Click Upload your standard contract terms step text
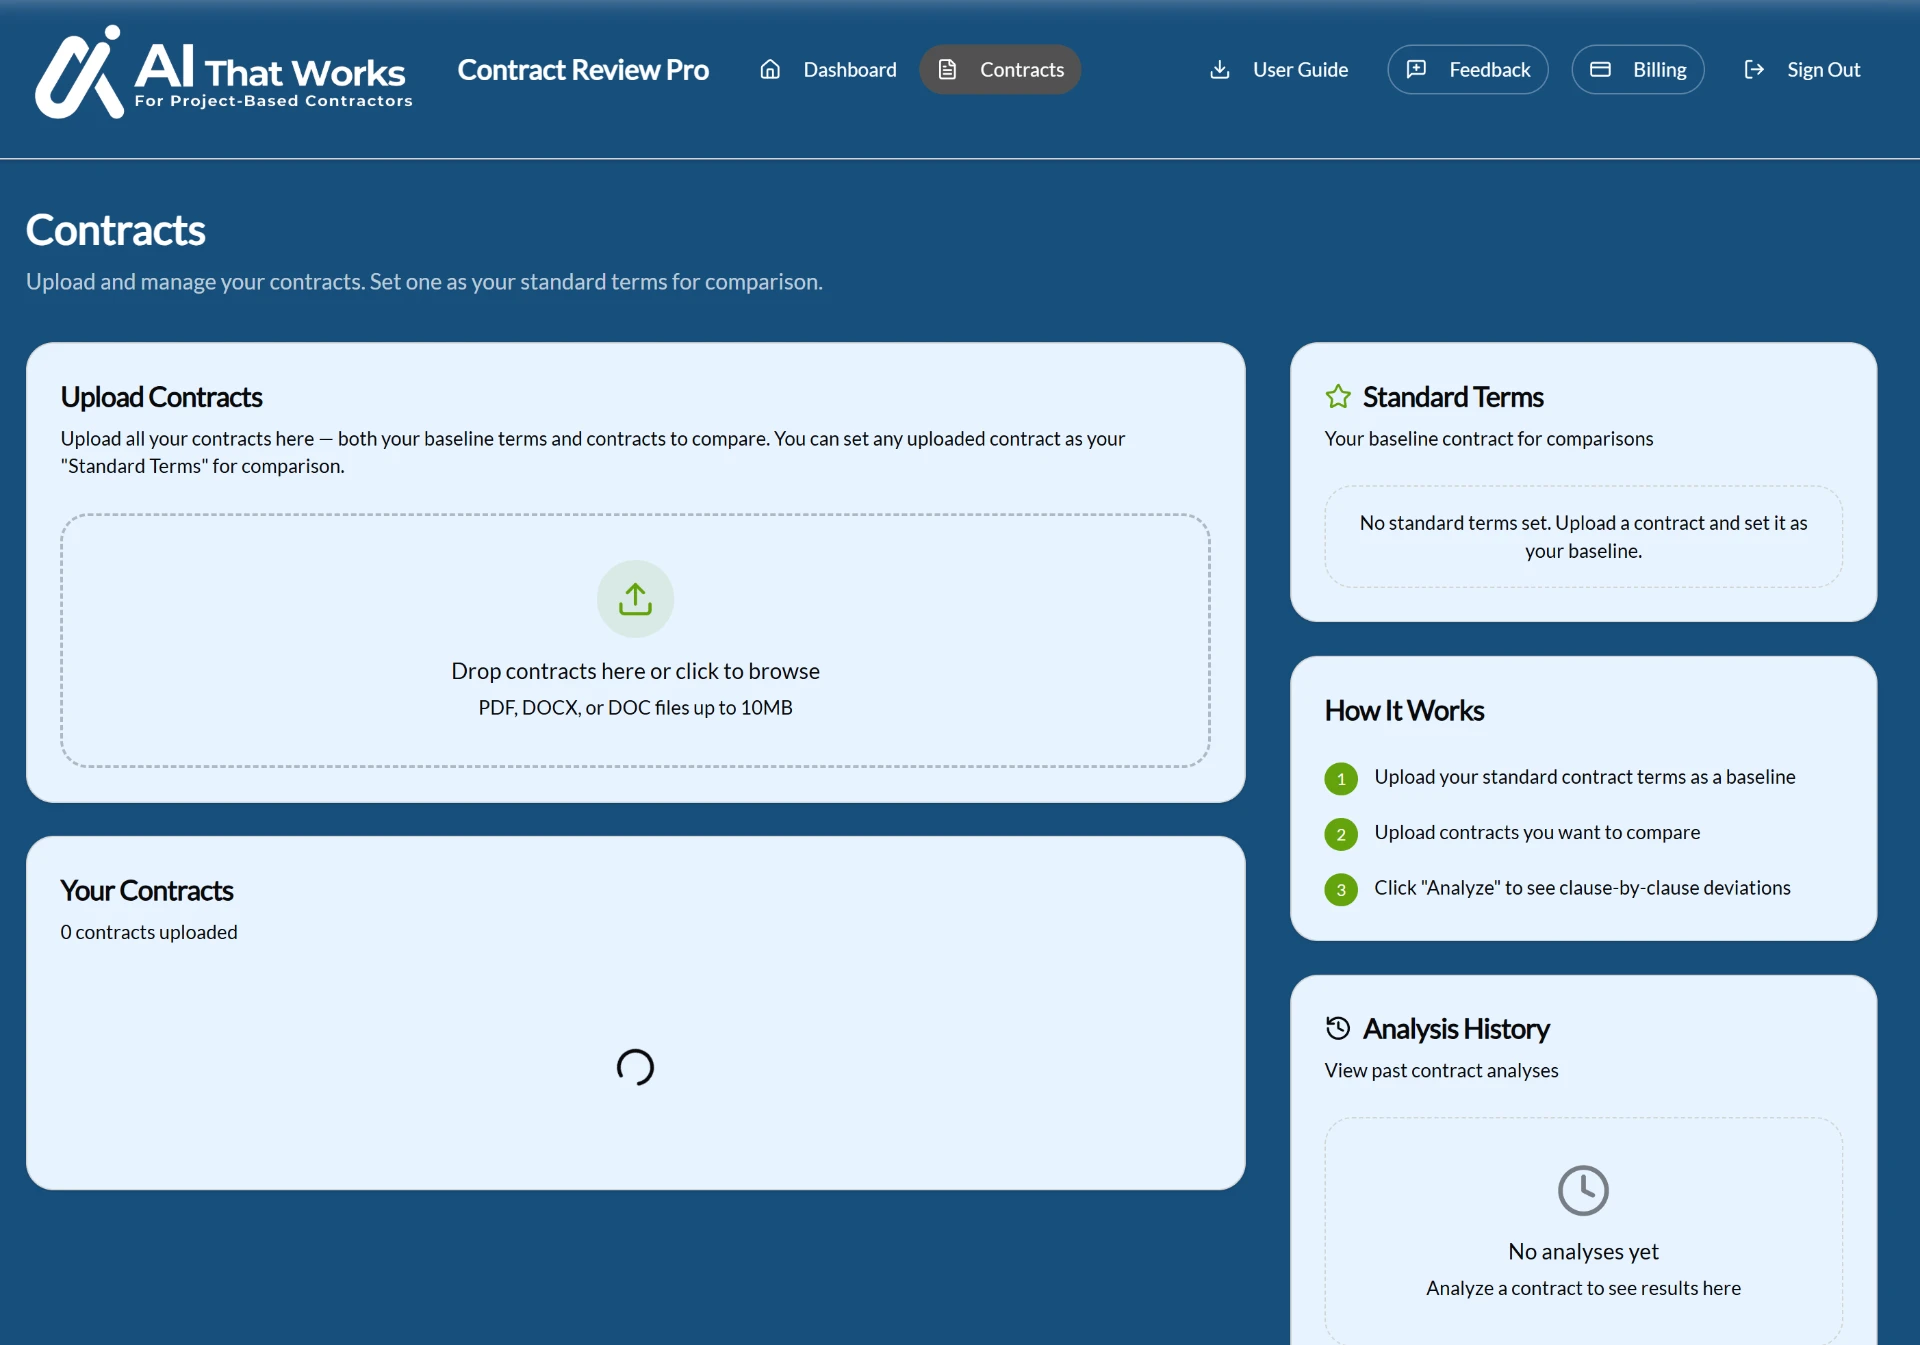Screen dimensions: 1920x1345 [x=1584, y=777]
